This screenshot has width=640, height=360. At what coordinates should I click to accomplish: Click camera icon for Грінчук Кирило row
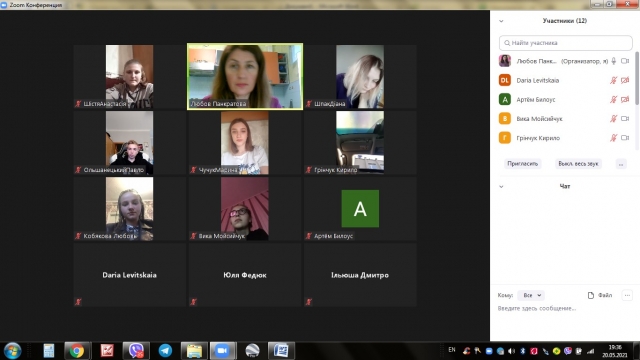point(625,138)
